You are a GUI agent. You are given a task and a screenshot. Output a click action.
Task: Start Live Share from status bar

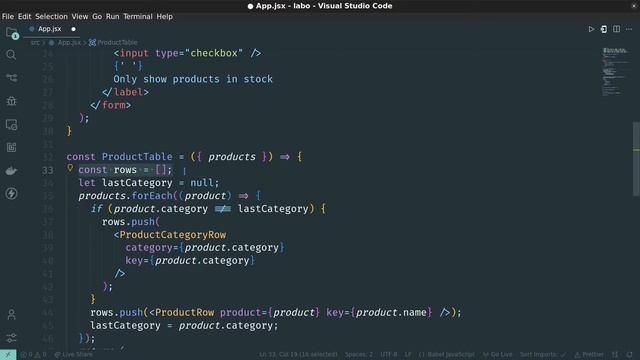pos(73,355)
